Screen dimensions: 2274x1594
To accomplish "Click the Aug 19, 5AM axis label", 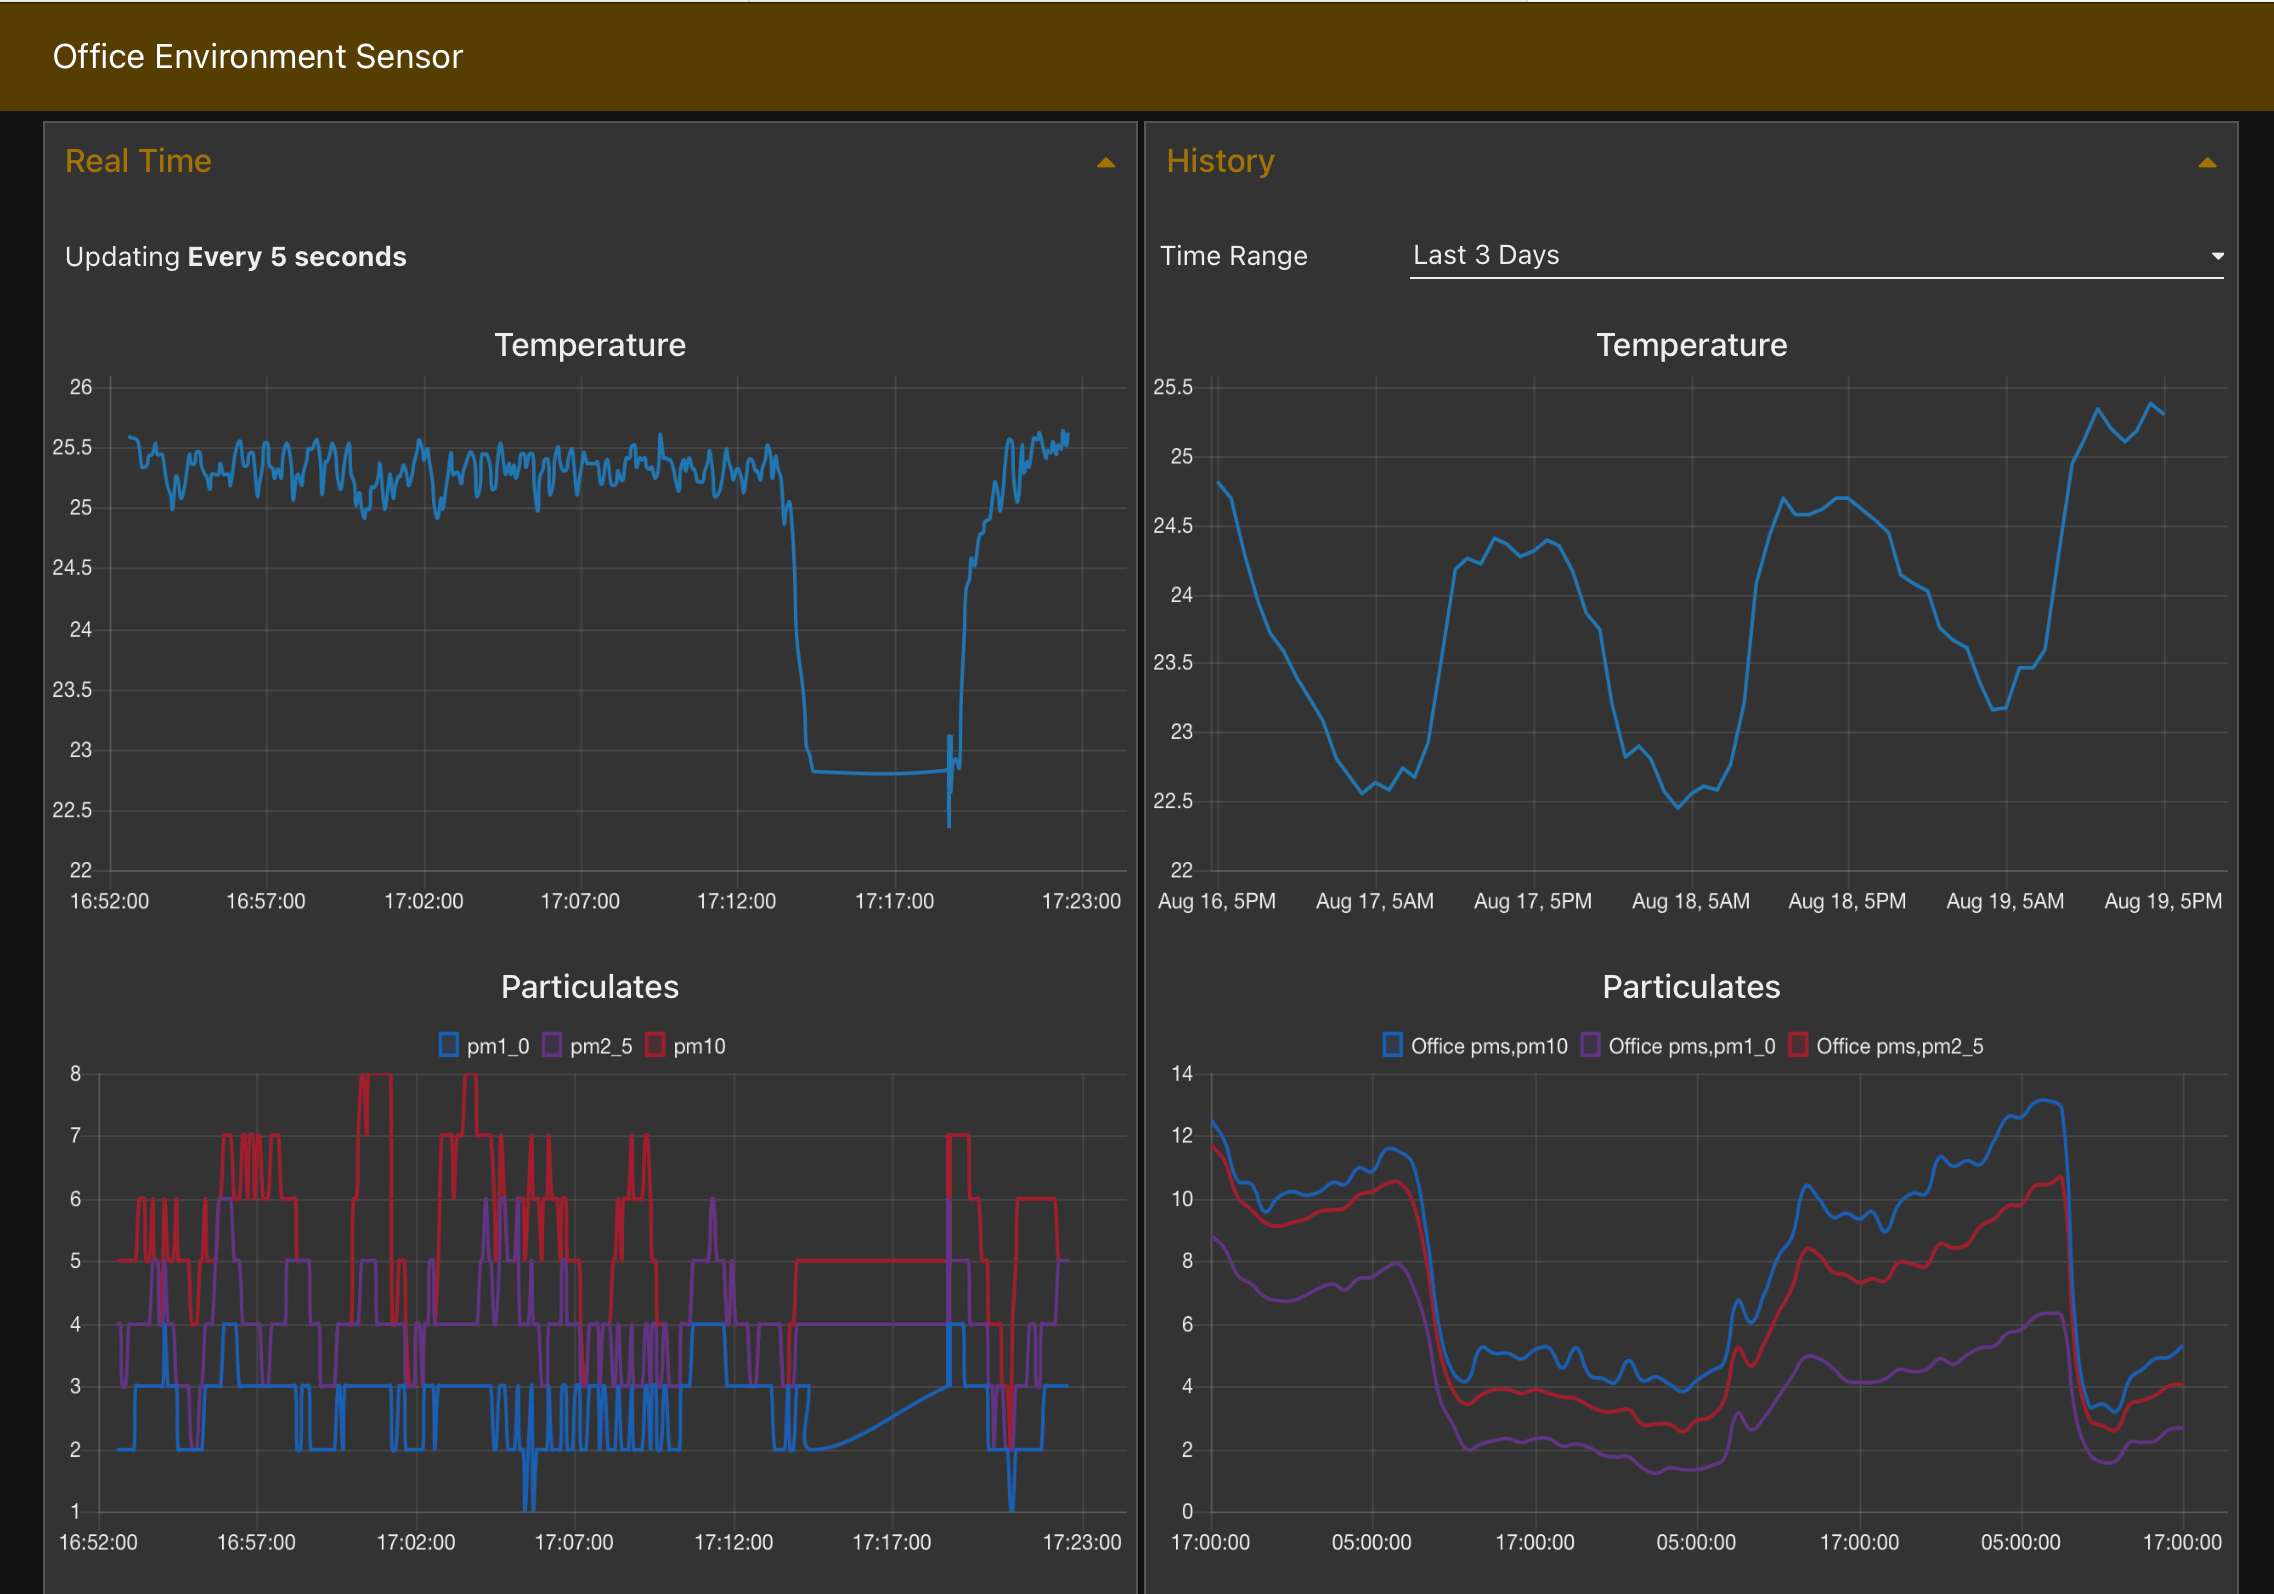I will [2005, 901].
